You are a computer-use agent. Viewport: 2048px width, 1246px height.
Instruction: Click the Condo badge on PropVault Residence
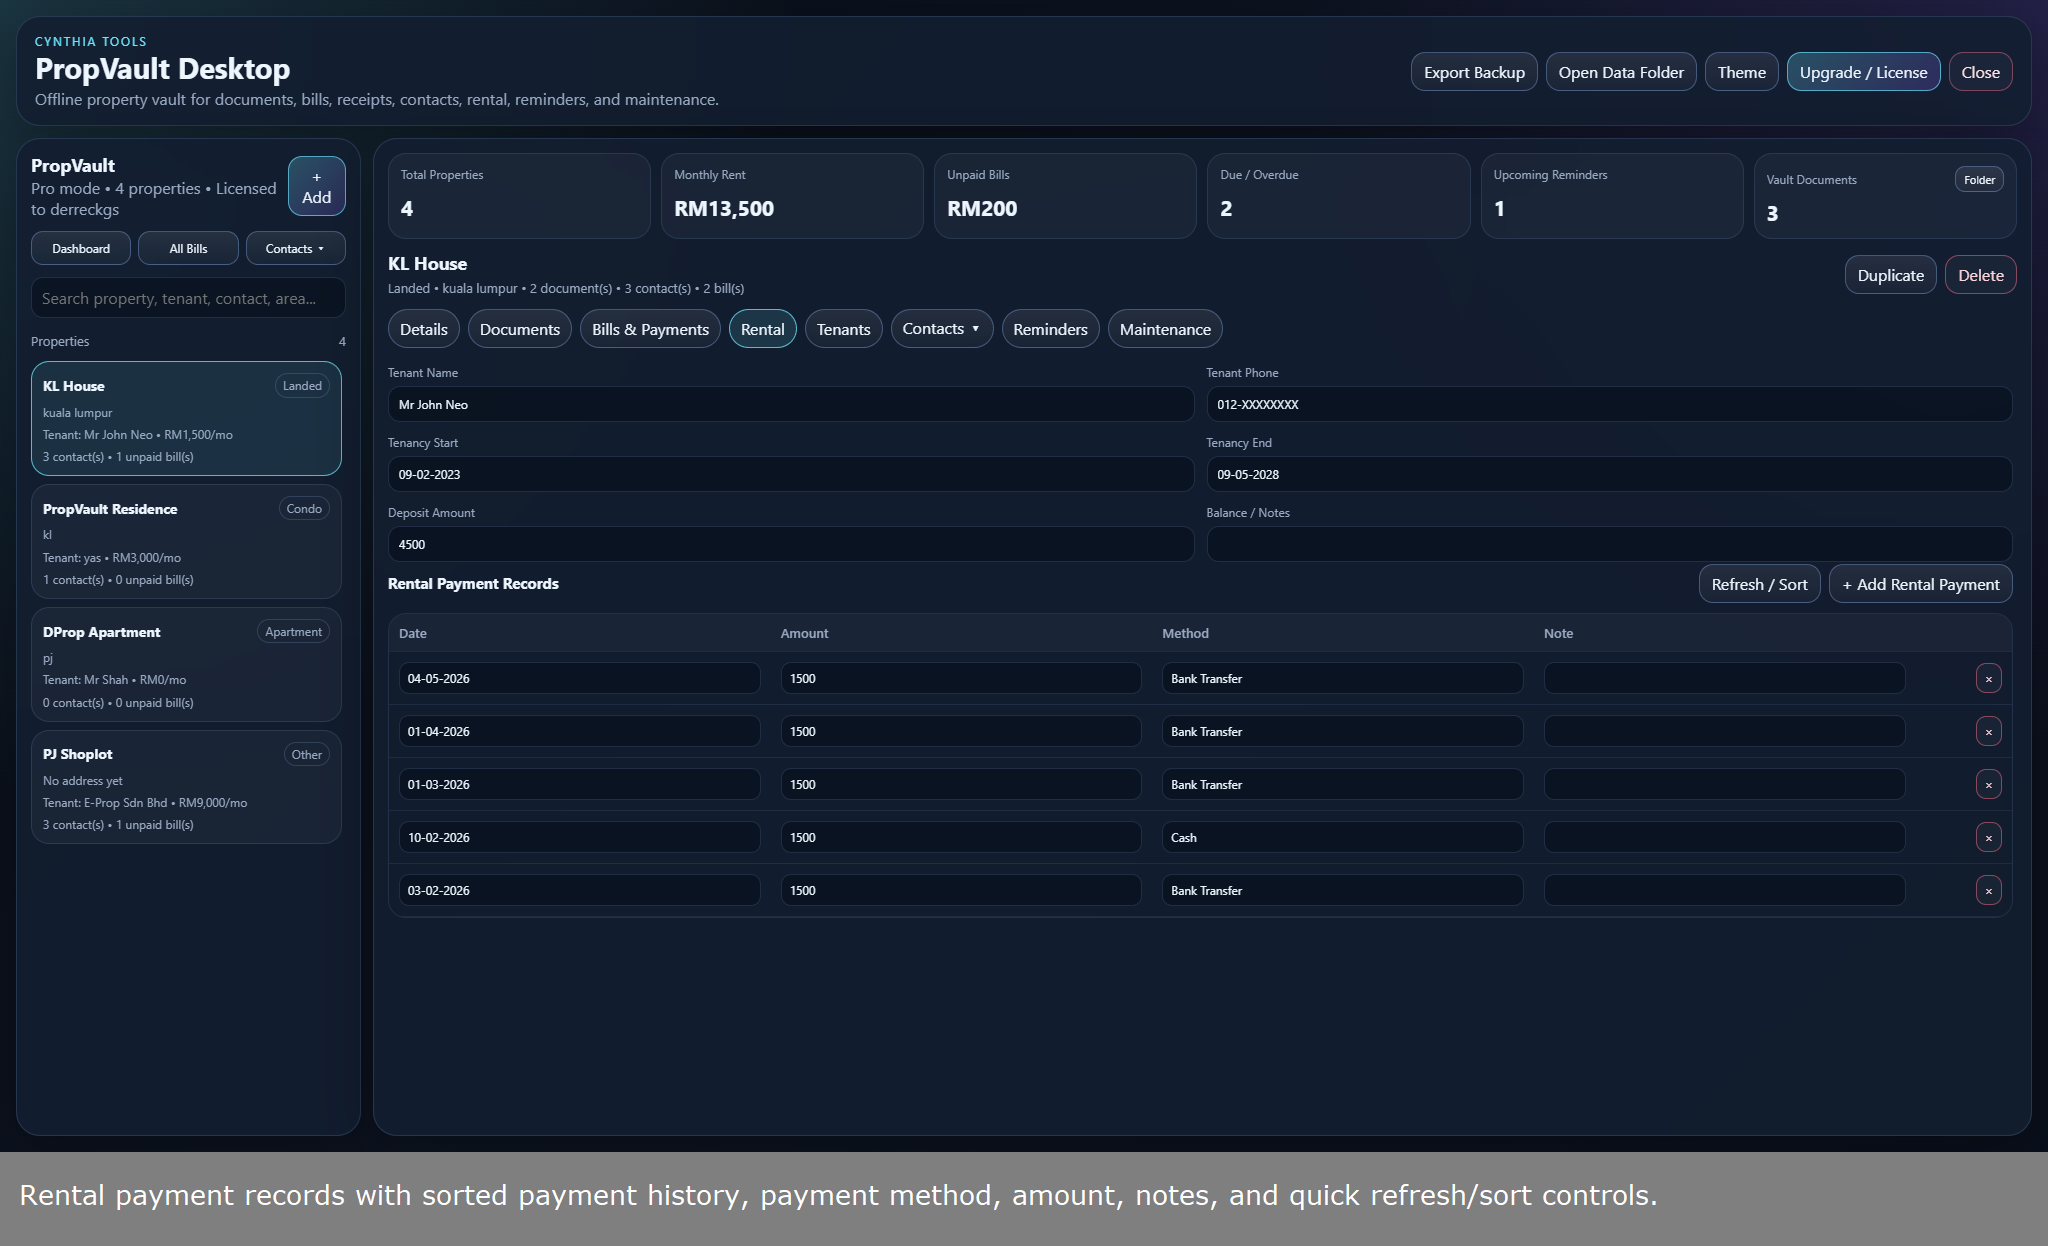(x=304, y=509)
